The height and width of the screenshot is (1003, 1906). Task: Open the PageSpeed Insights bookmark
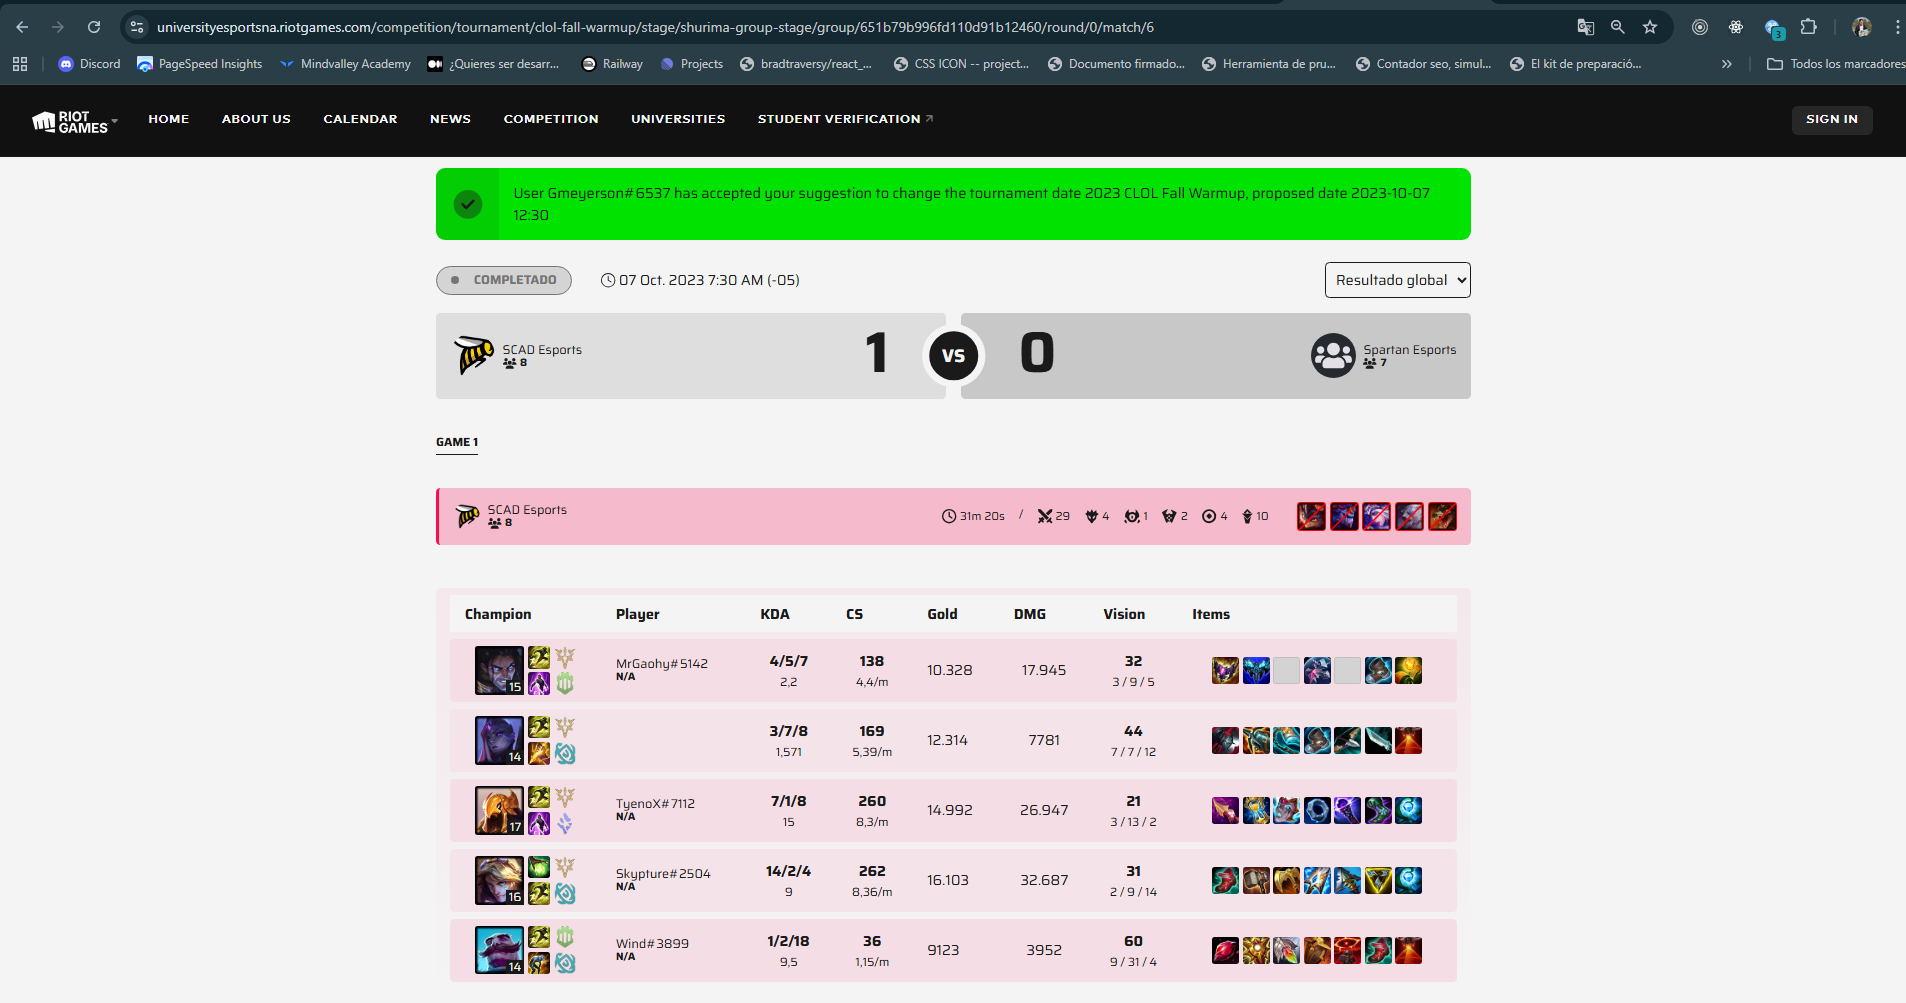click(x=200, y=64)
